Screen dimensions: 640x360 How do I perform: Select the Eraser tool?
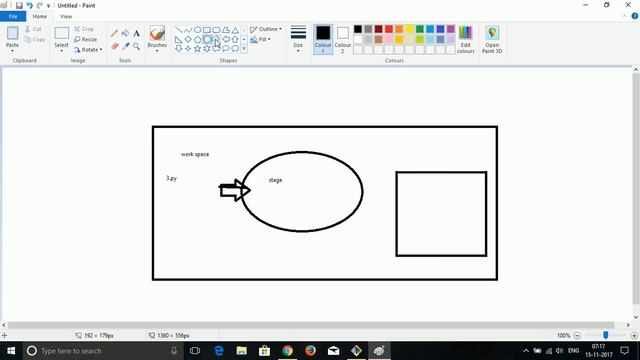point(115,46)
